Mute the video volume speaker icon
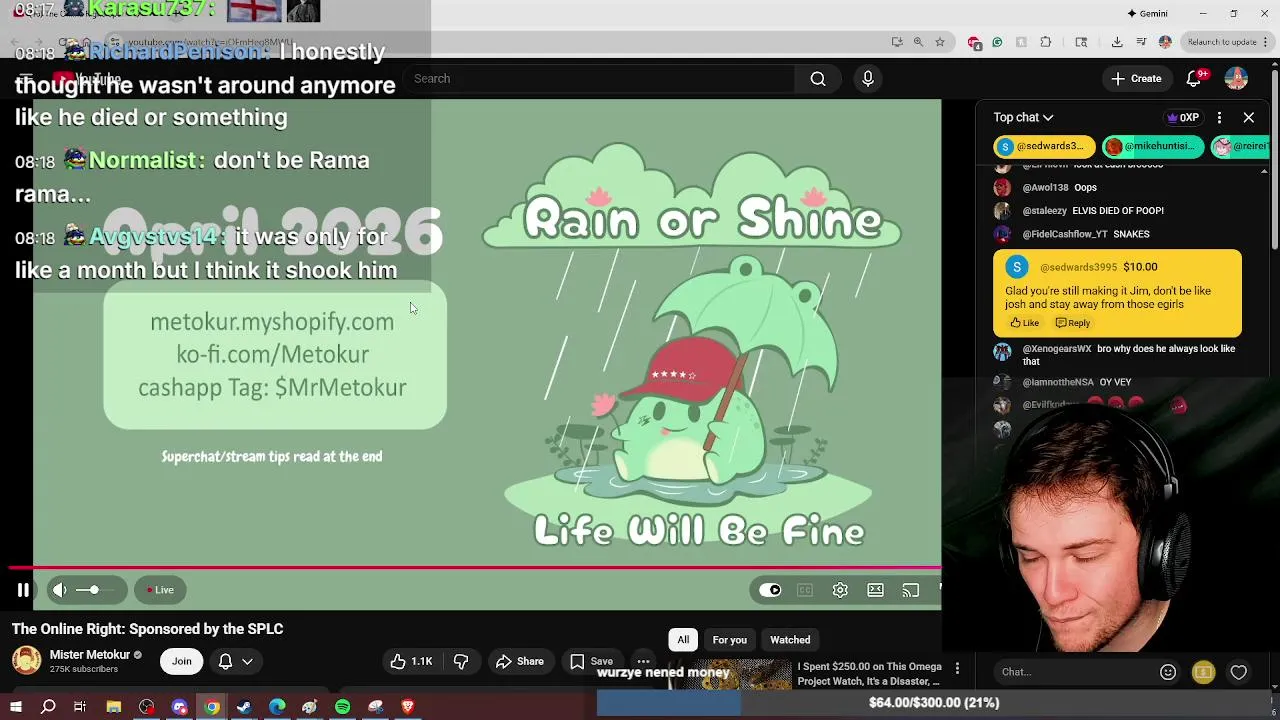 pos(60,590)
